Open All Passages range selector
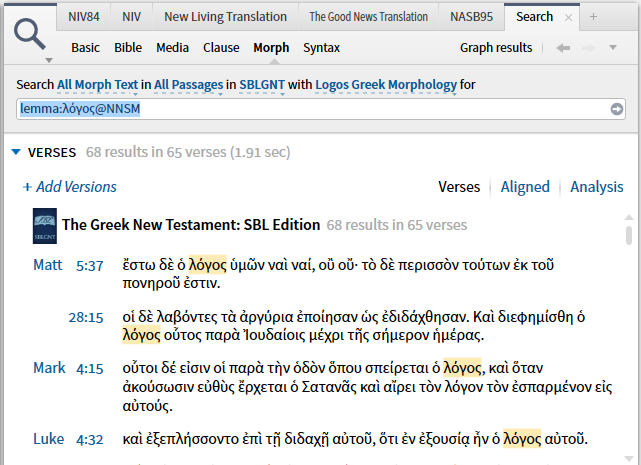Viewport: 641px width, 465px height. (x=188, y=85)
